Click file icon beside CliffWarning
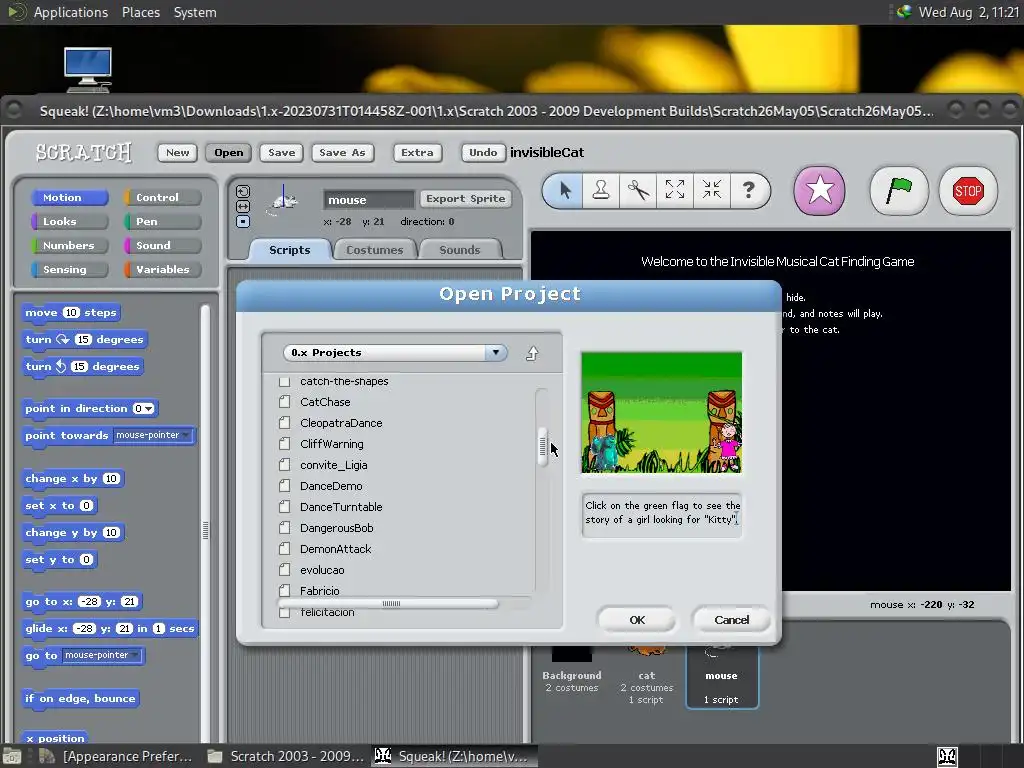The image size is (1024, 768). [284, 443]
